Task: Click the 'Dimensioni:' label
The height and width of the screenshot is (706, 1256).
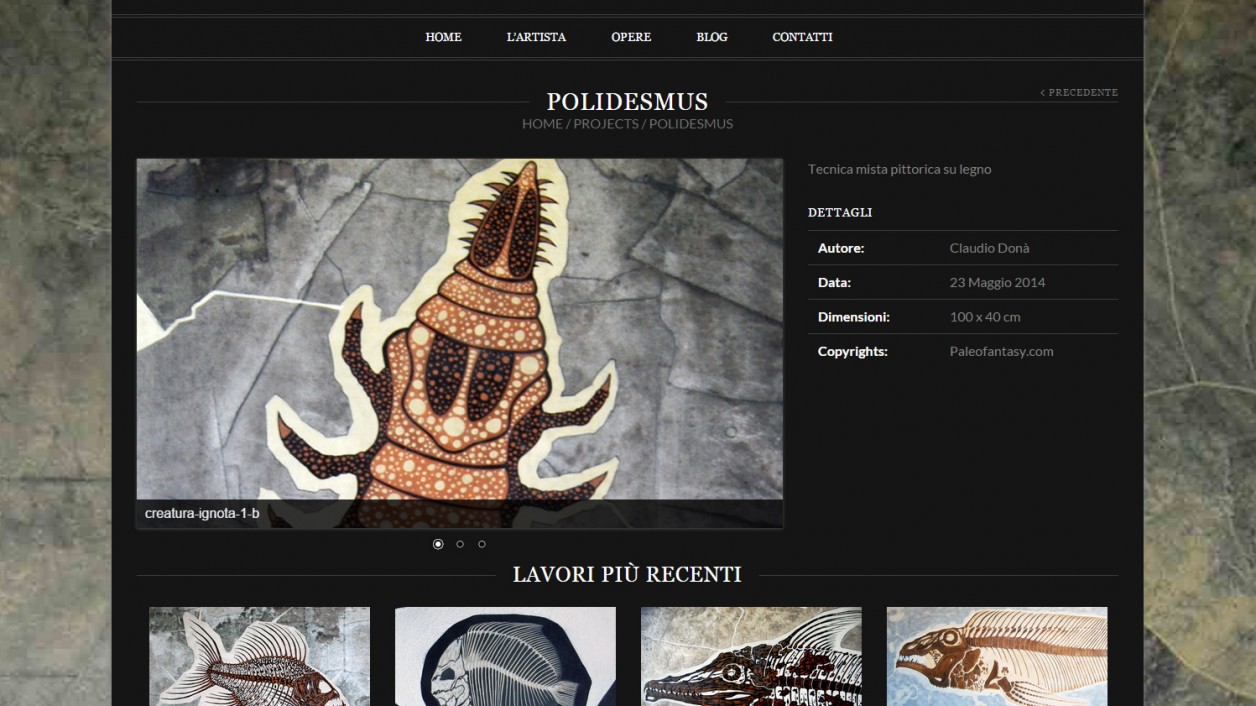Action: (854, 317)
